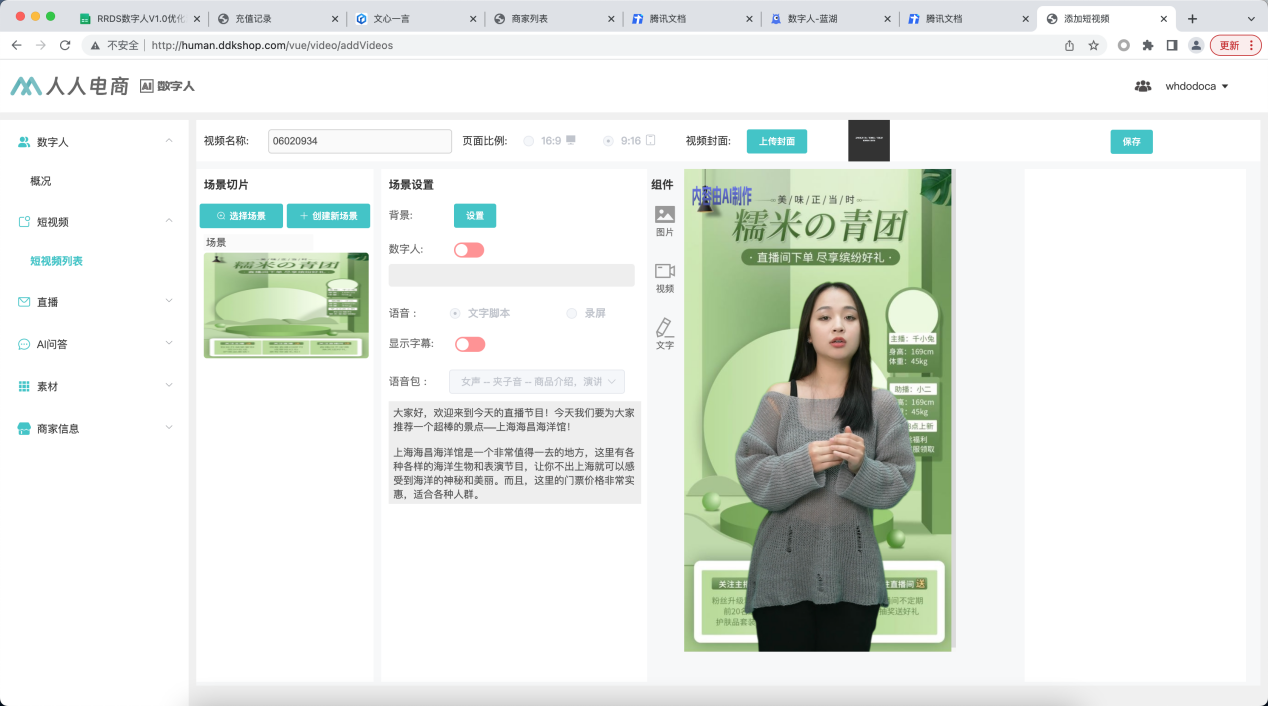Viewport: 1268px width, 706px height.
Task: Open 短视频列表 in the sidebar
Action: tap(56, 261)
